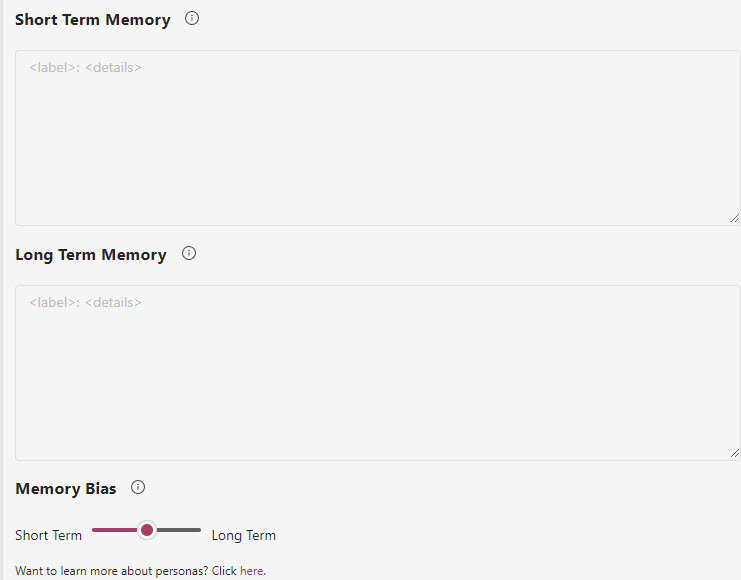Click the Memory Bias slider handle
The height and width of the screenshot is (580, 741).
pos(147,530)
